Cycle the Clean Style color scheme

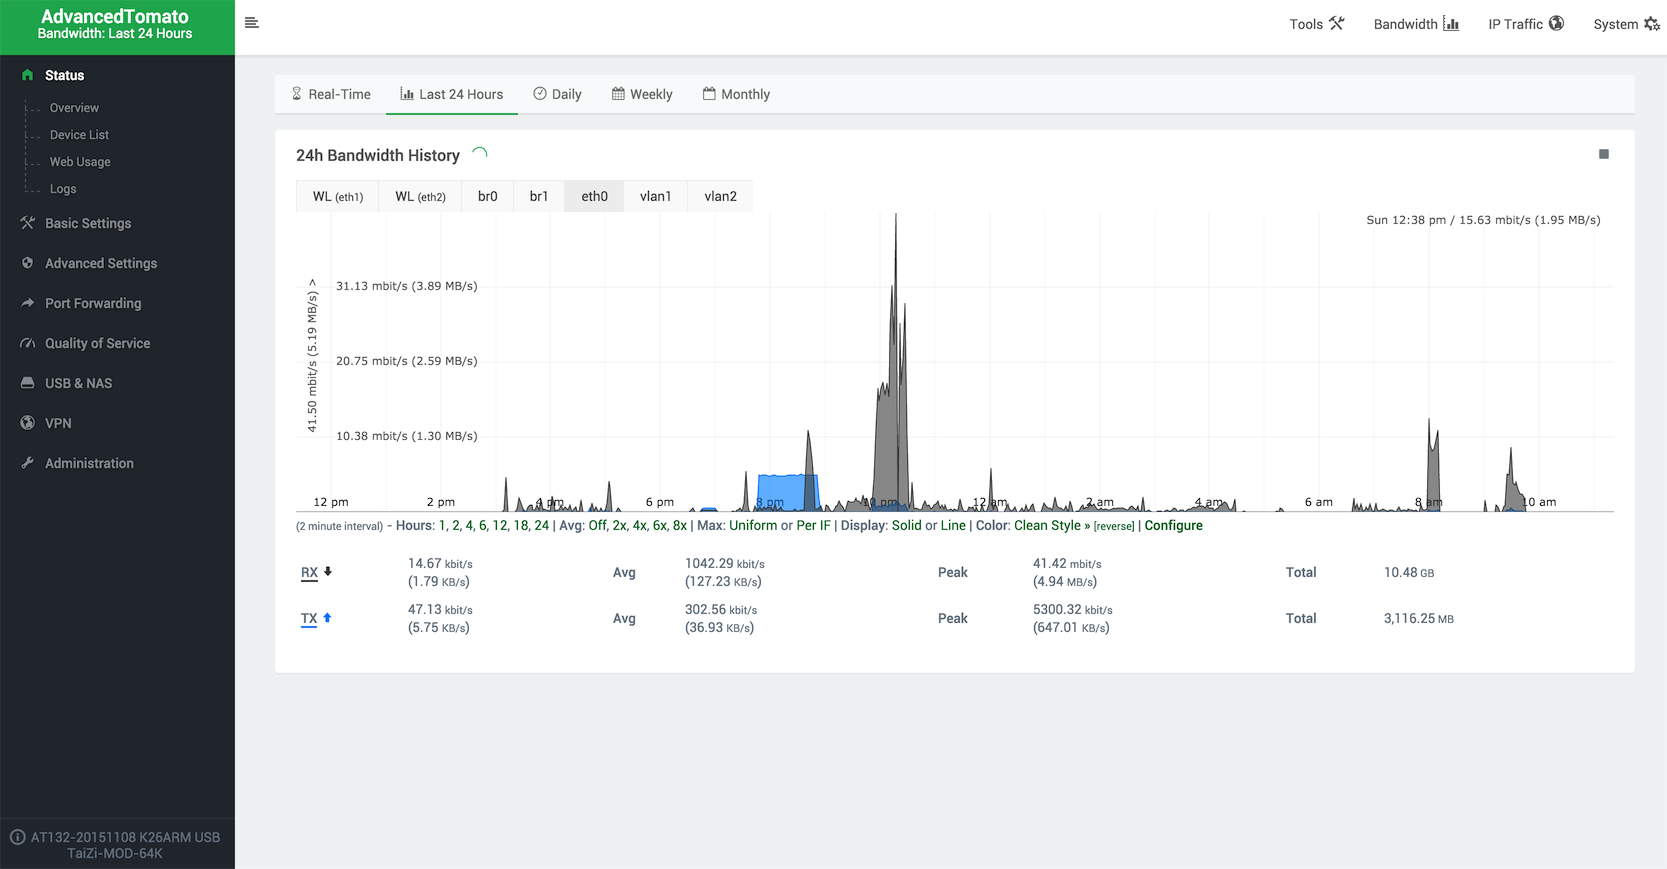pos(1052,526)
